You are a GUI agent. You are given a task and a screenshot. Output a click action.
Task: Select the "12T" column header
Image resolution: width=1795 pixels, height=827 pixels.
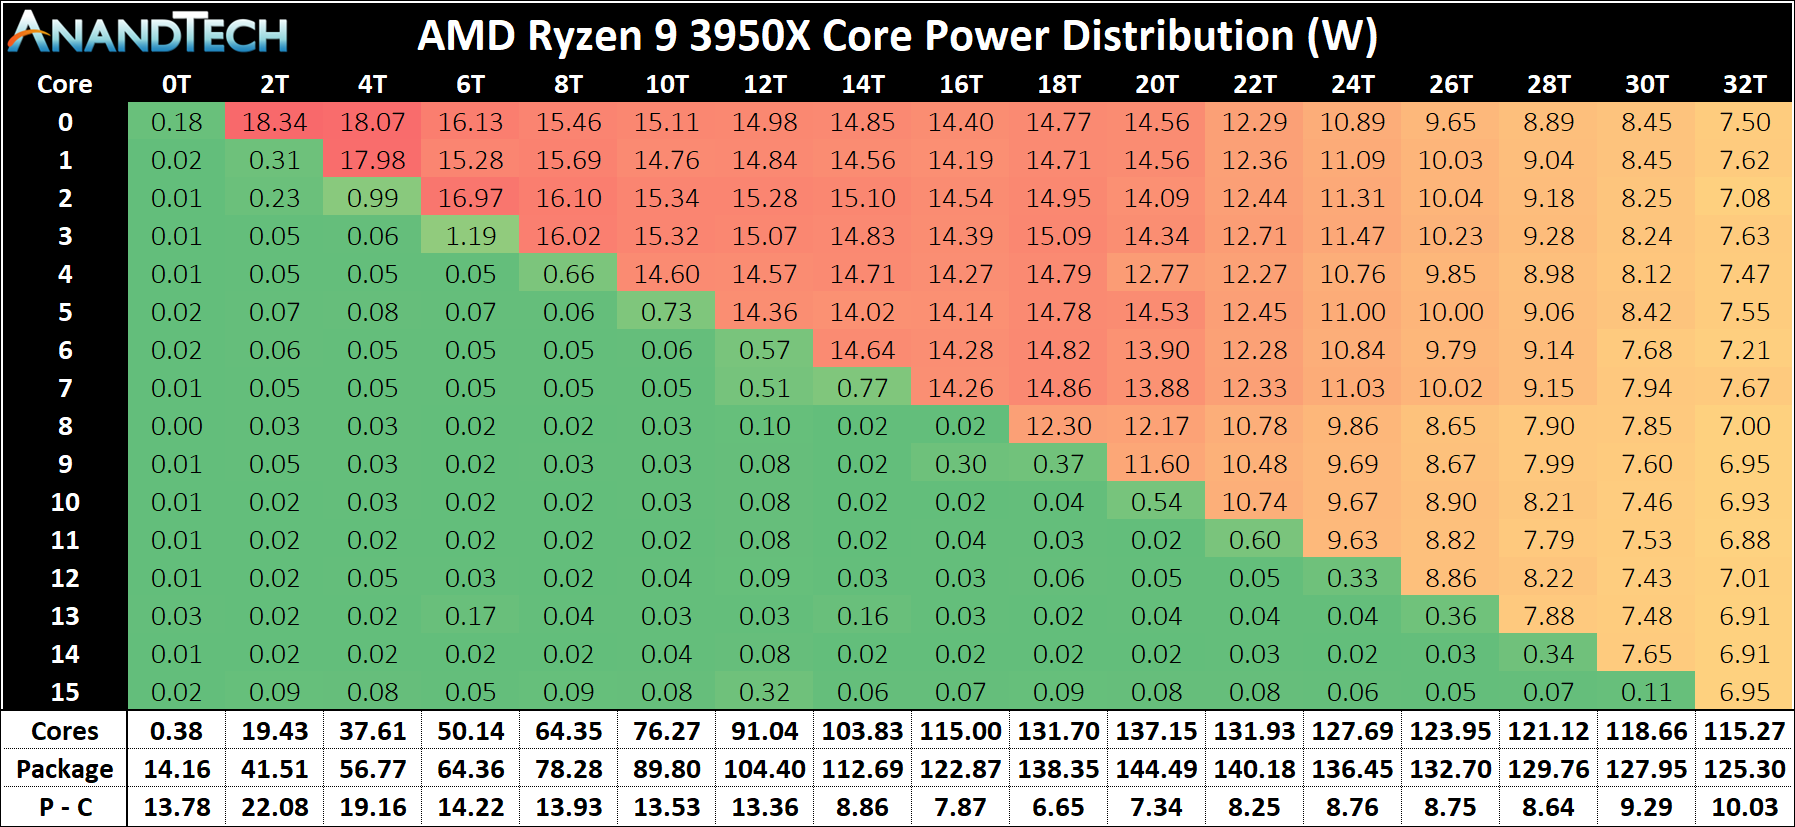coord(765,85)
